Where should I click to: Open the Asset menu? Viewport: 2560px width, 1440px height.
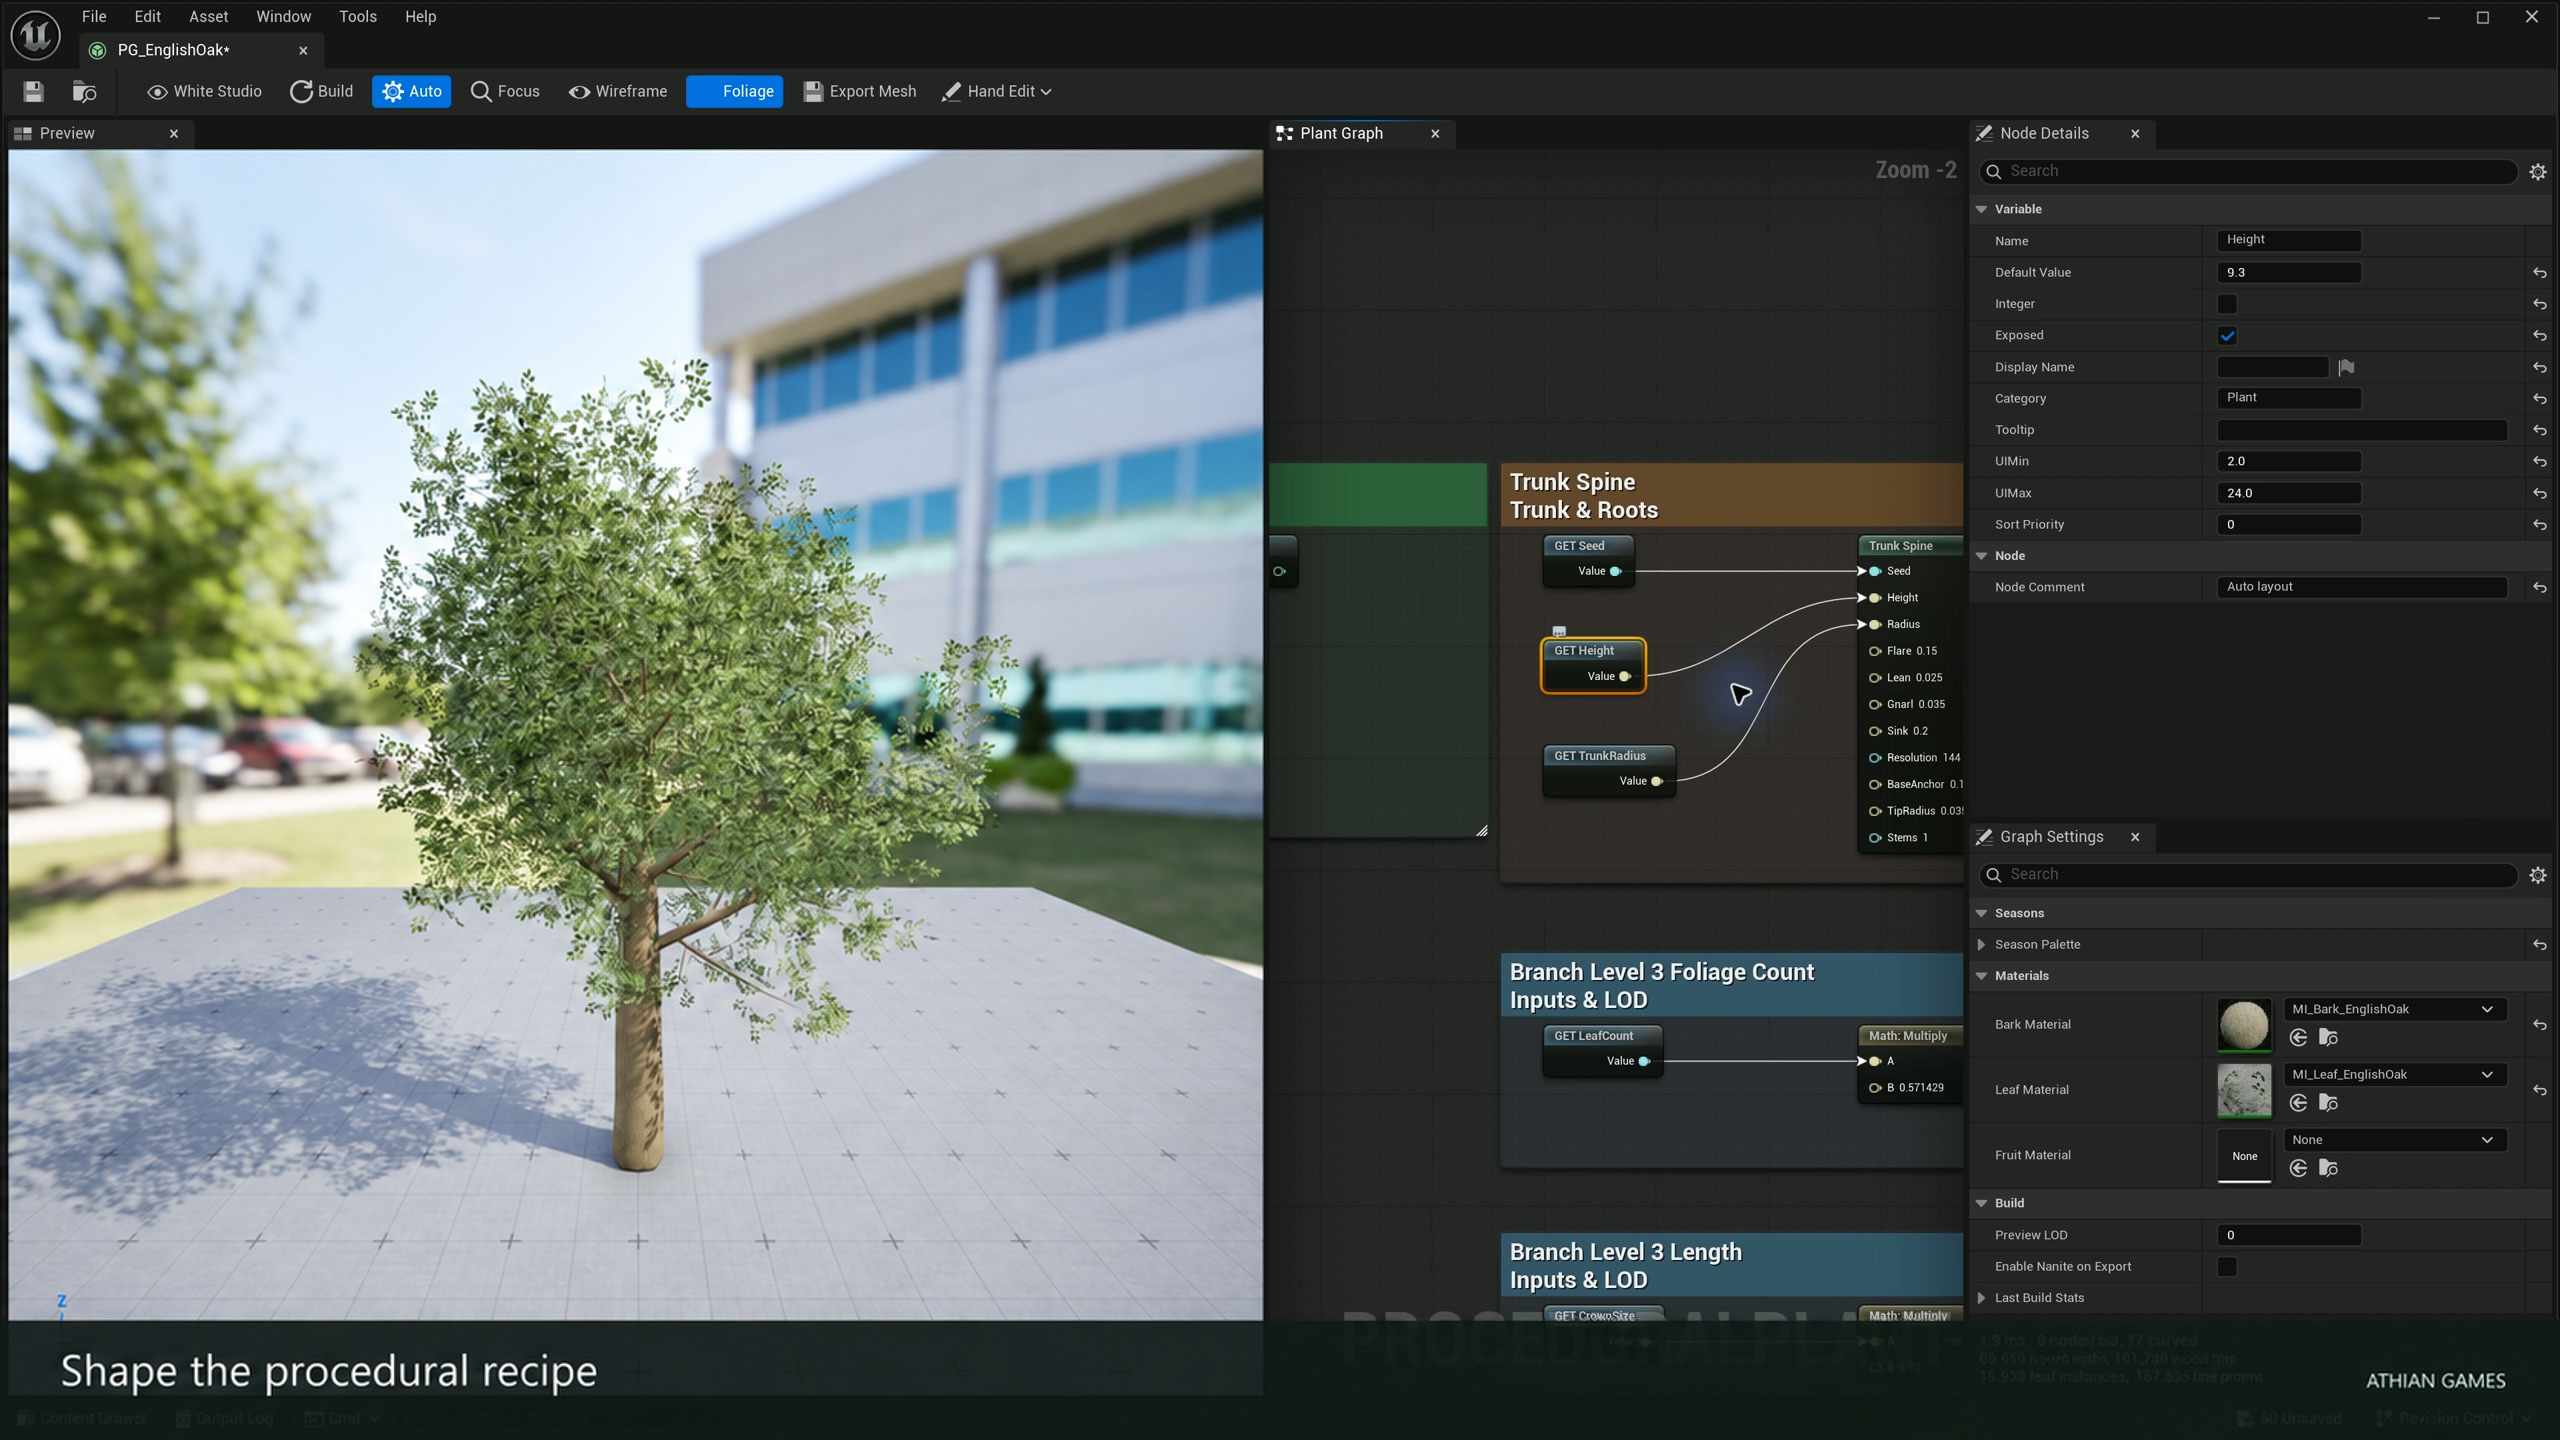coord(208,17)
